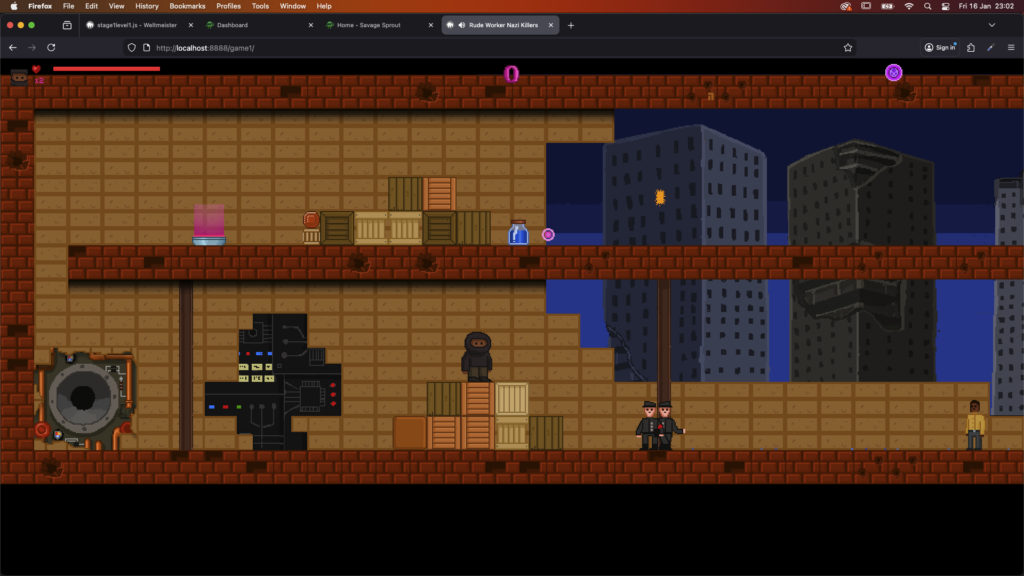Screen dimensions: 1024x576
Task: Click the Sign in button
Action: pyautogui.click(x=940, y=47)
